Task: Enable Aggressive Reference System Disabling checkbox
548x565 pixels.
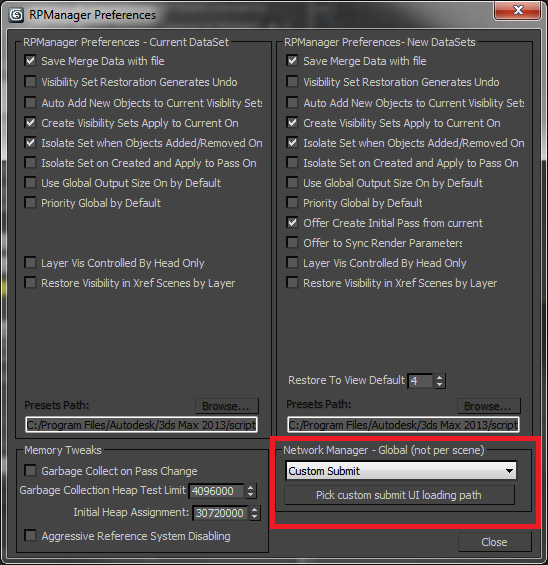Action: coord(31,535)
